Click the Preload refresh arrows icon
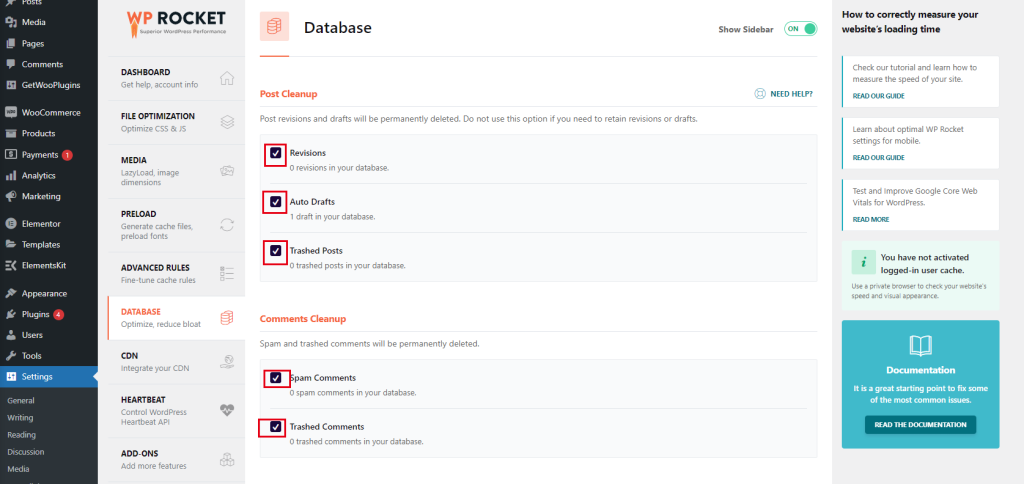The width and height of the screenshot is (1024, 484). click(227, 225)
